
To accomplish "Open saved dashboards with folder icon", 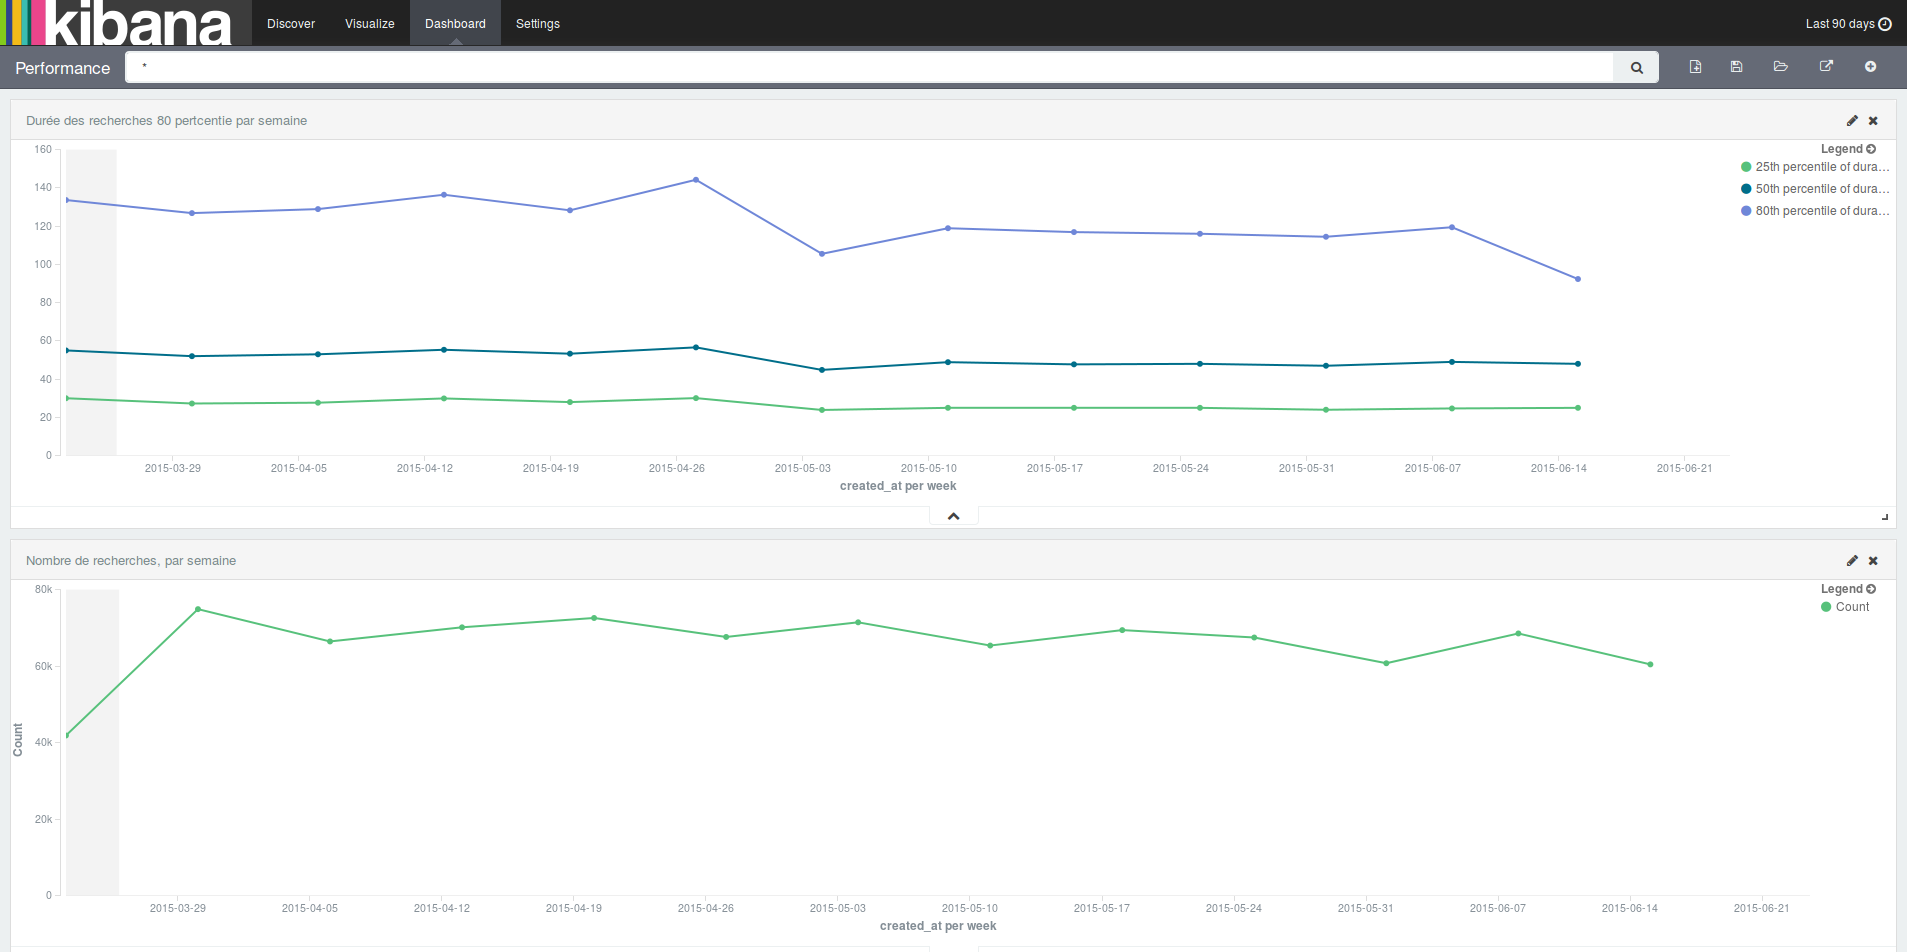I will tap(1781, 67).
